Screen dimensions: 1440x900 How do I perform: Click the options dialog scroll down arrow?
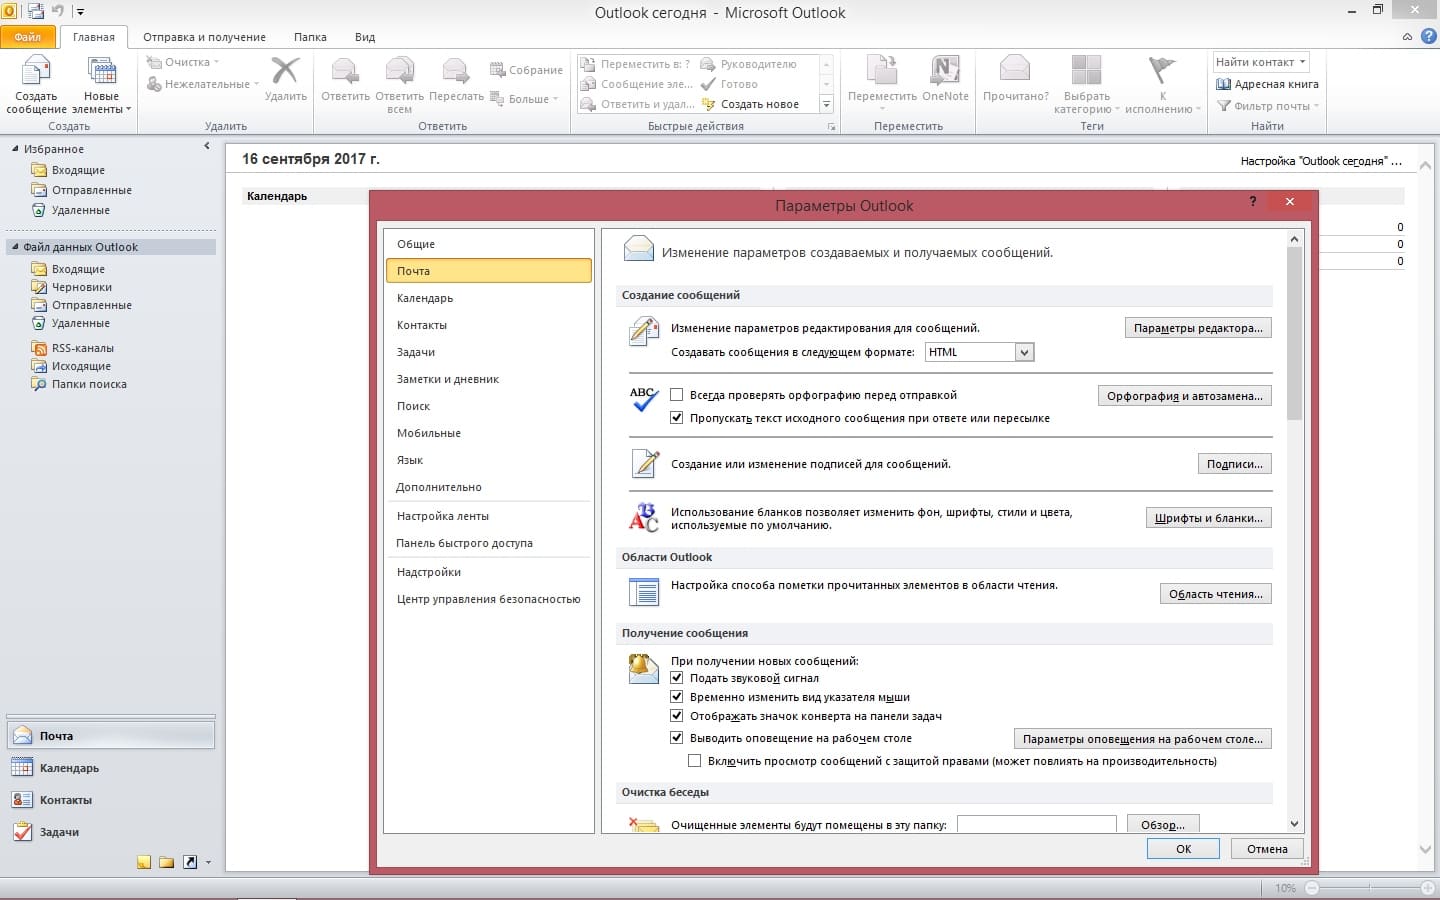1294,824
